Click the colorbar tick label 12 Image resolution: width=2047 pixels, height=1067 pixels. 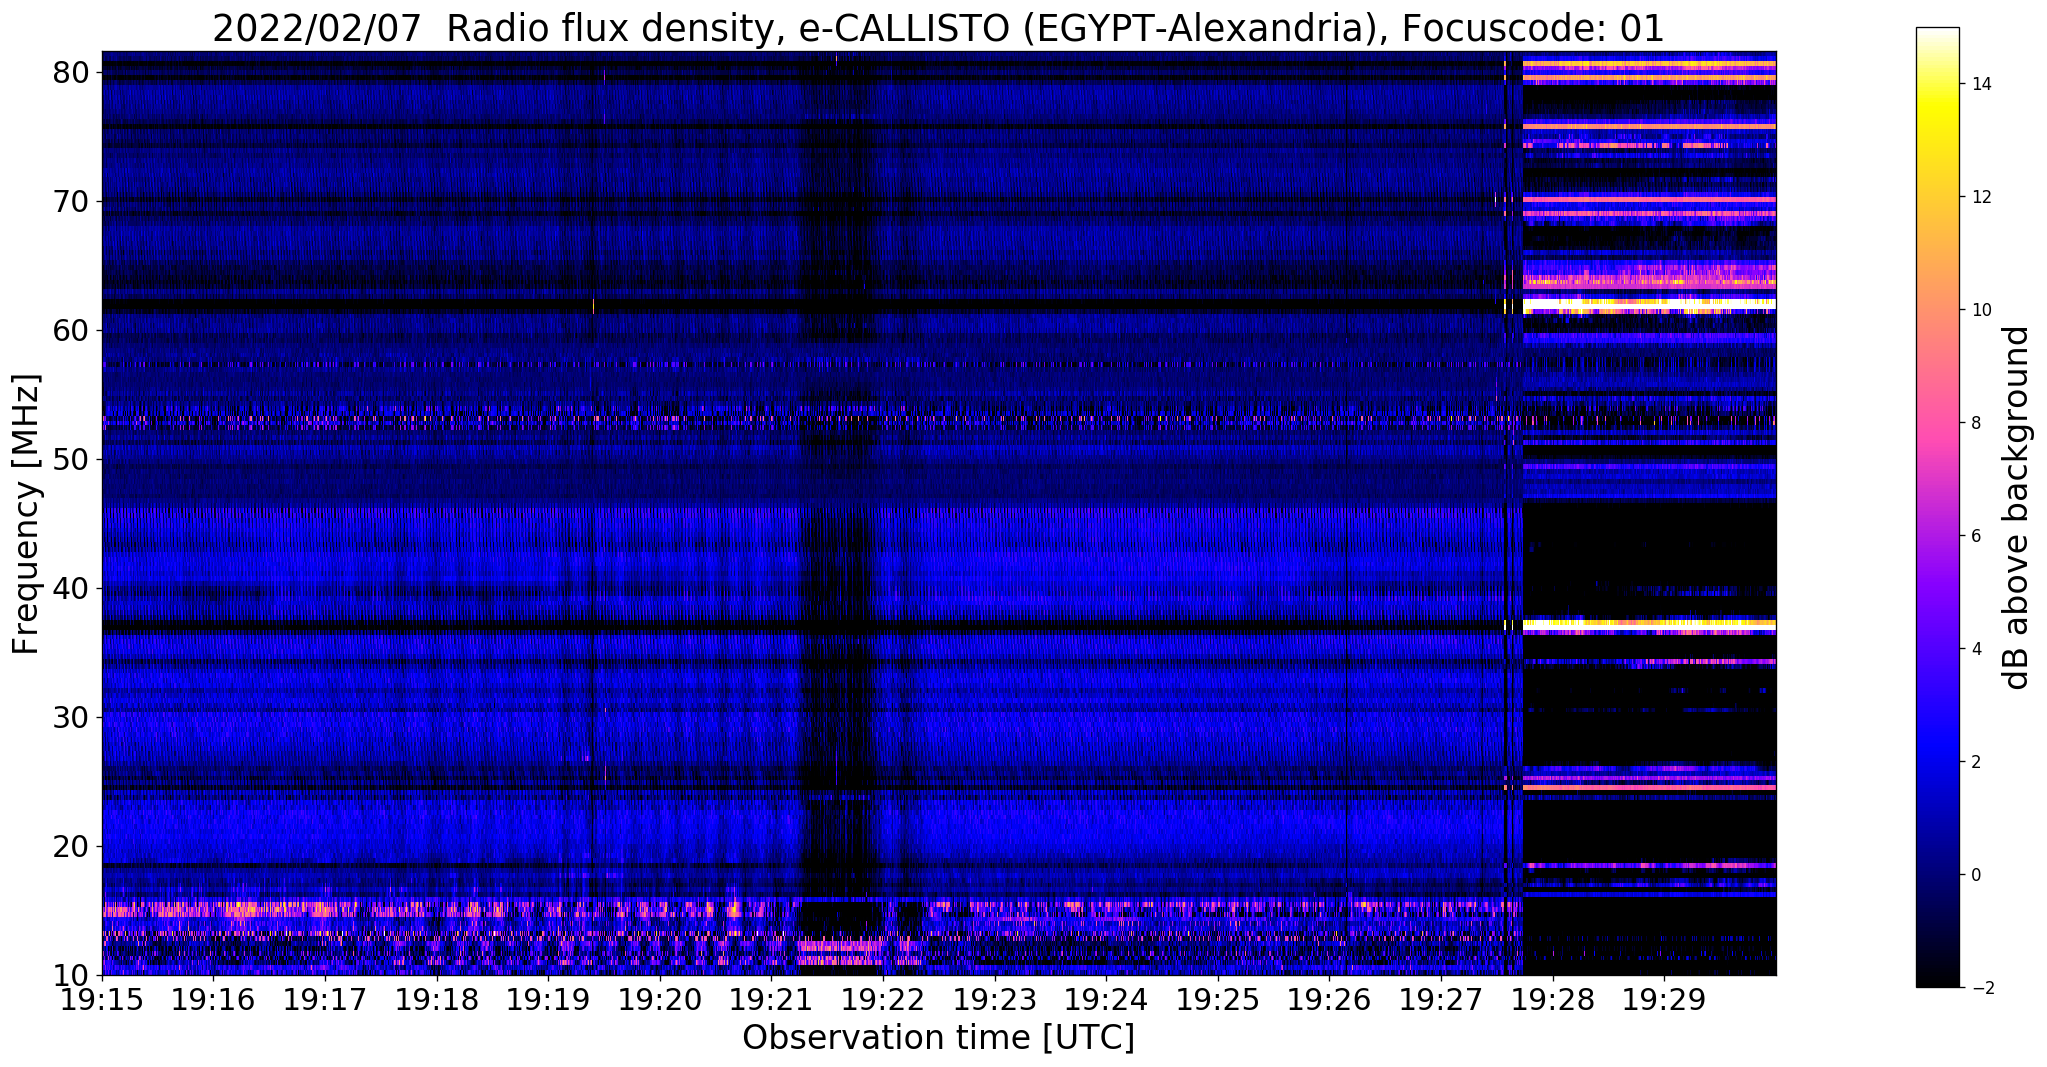coord(1980,197)
